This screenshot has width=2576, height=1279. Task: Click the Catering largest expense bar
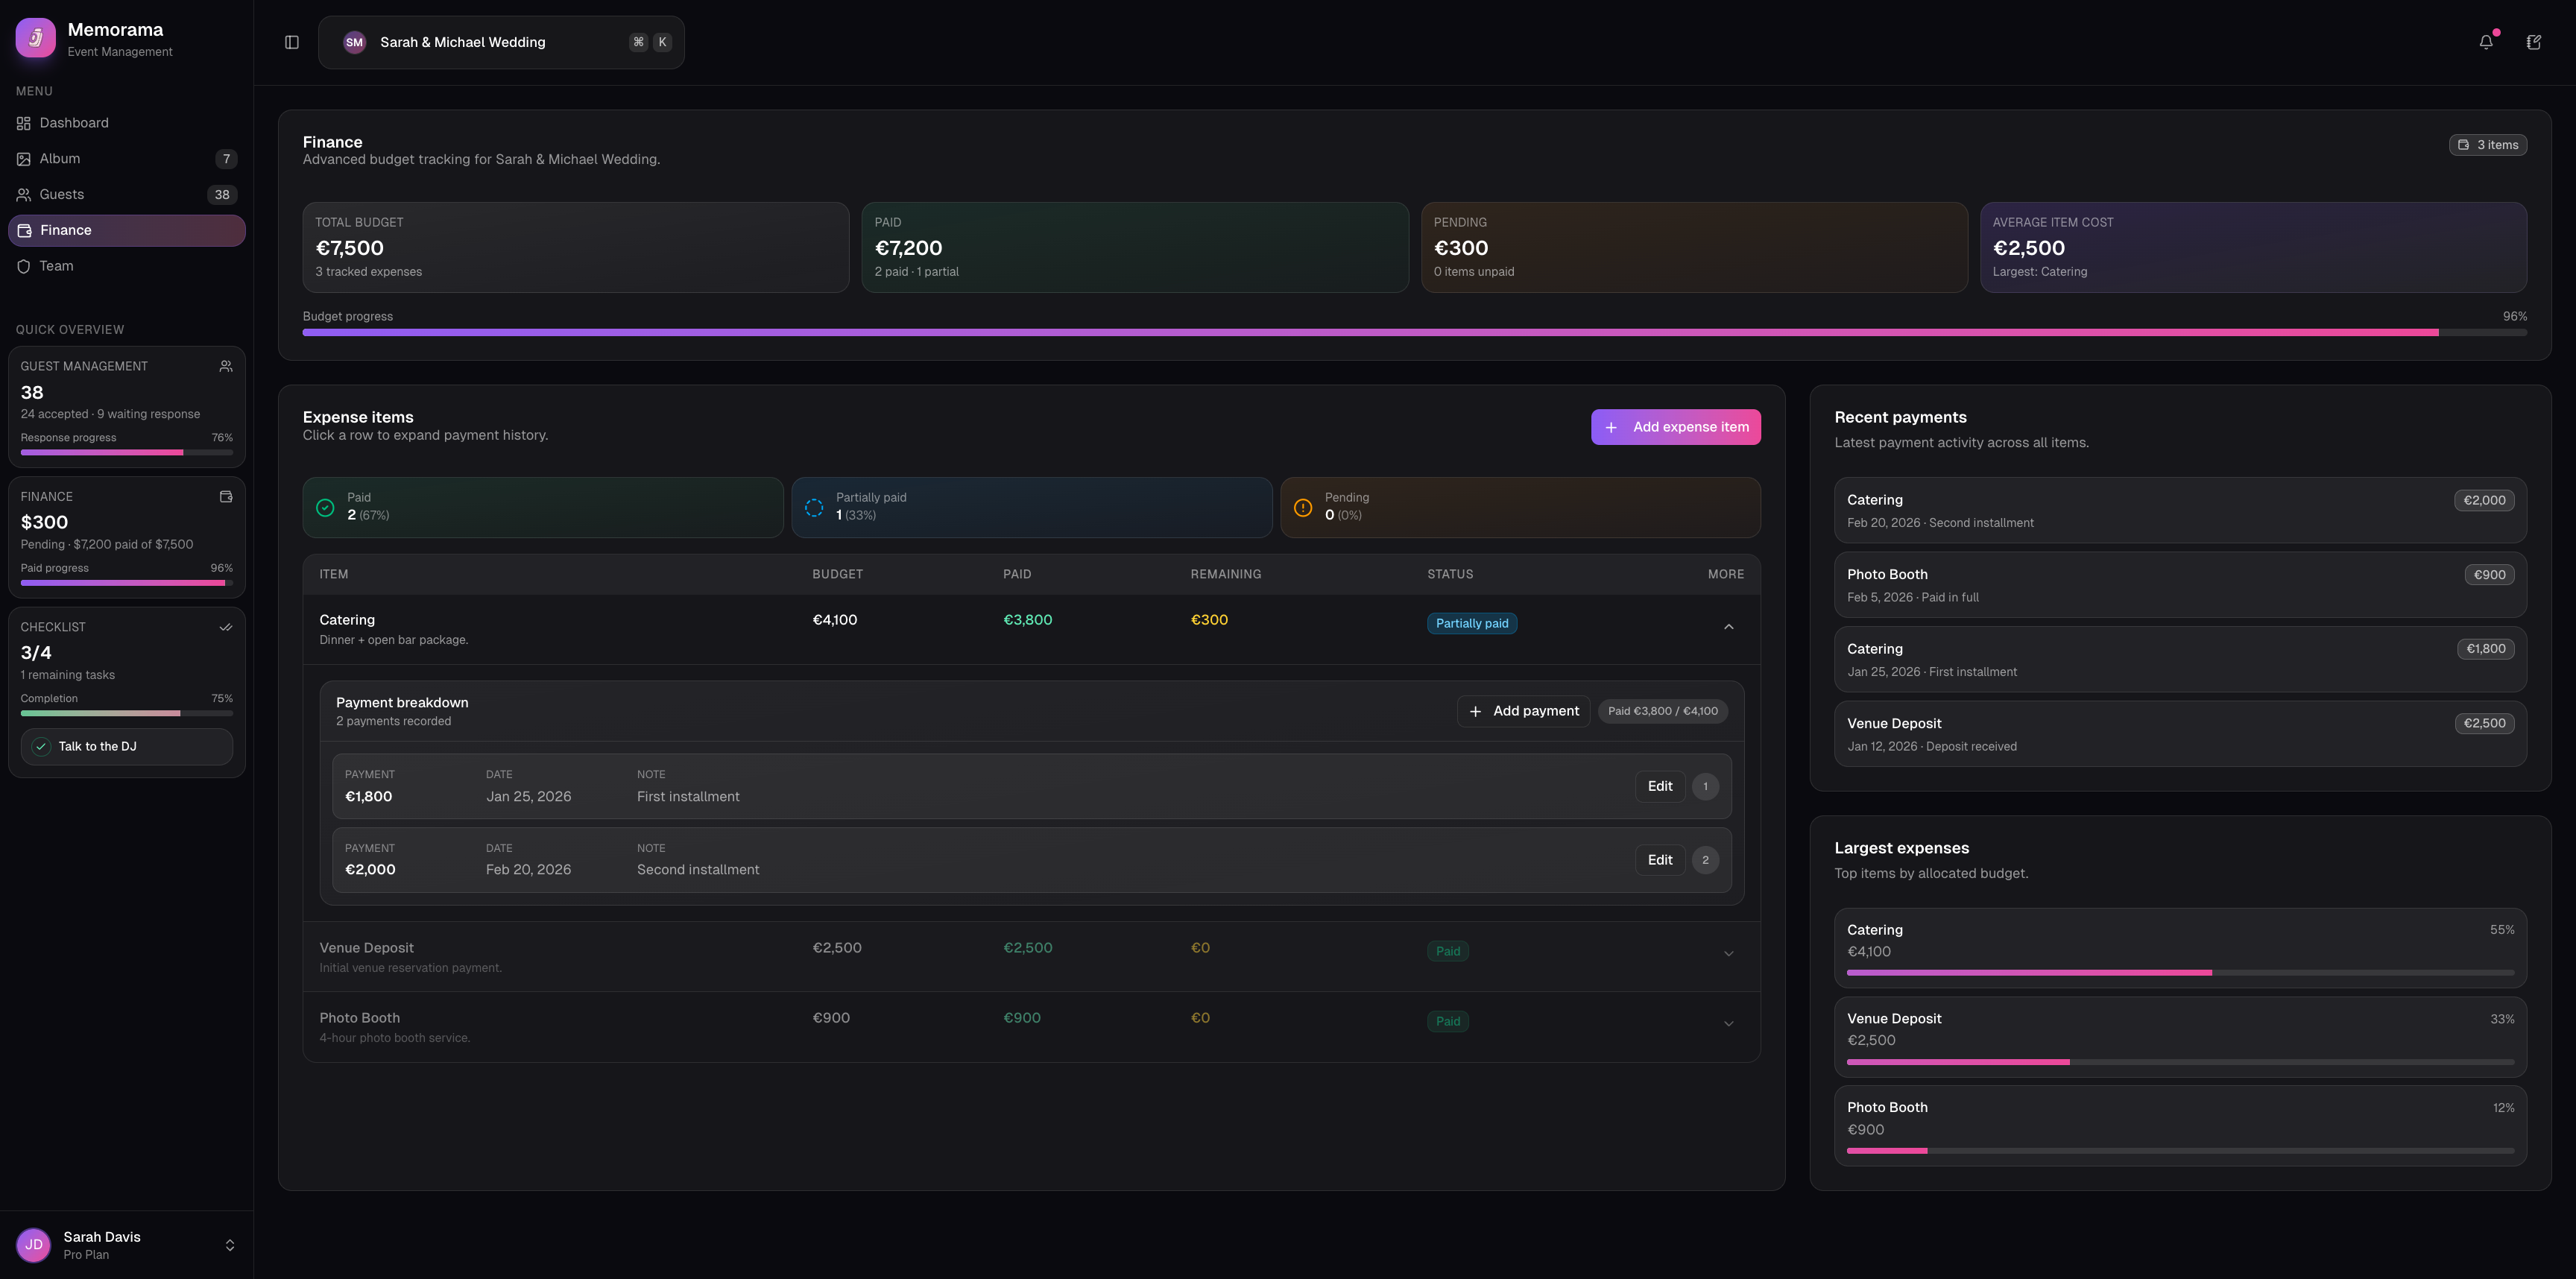(2180, 972)
